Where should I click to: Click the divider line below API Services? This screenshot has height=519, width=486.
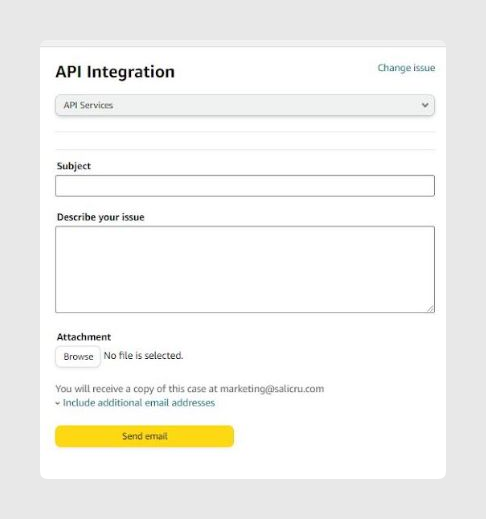245,132
